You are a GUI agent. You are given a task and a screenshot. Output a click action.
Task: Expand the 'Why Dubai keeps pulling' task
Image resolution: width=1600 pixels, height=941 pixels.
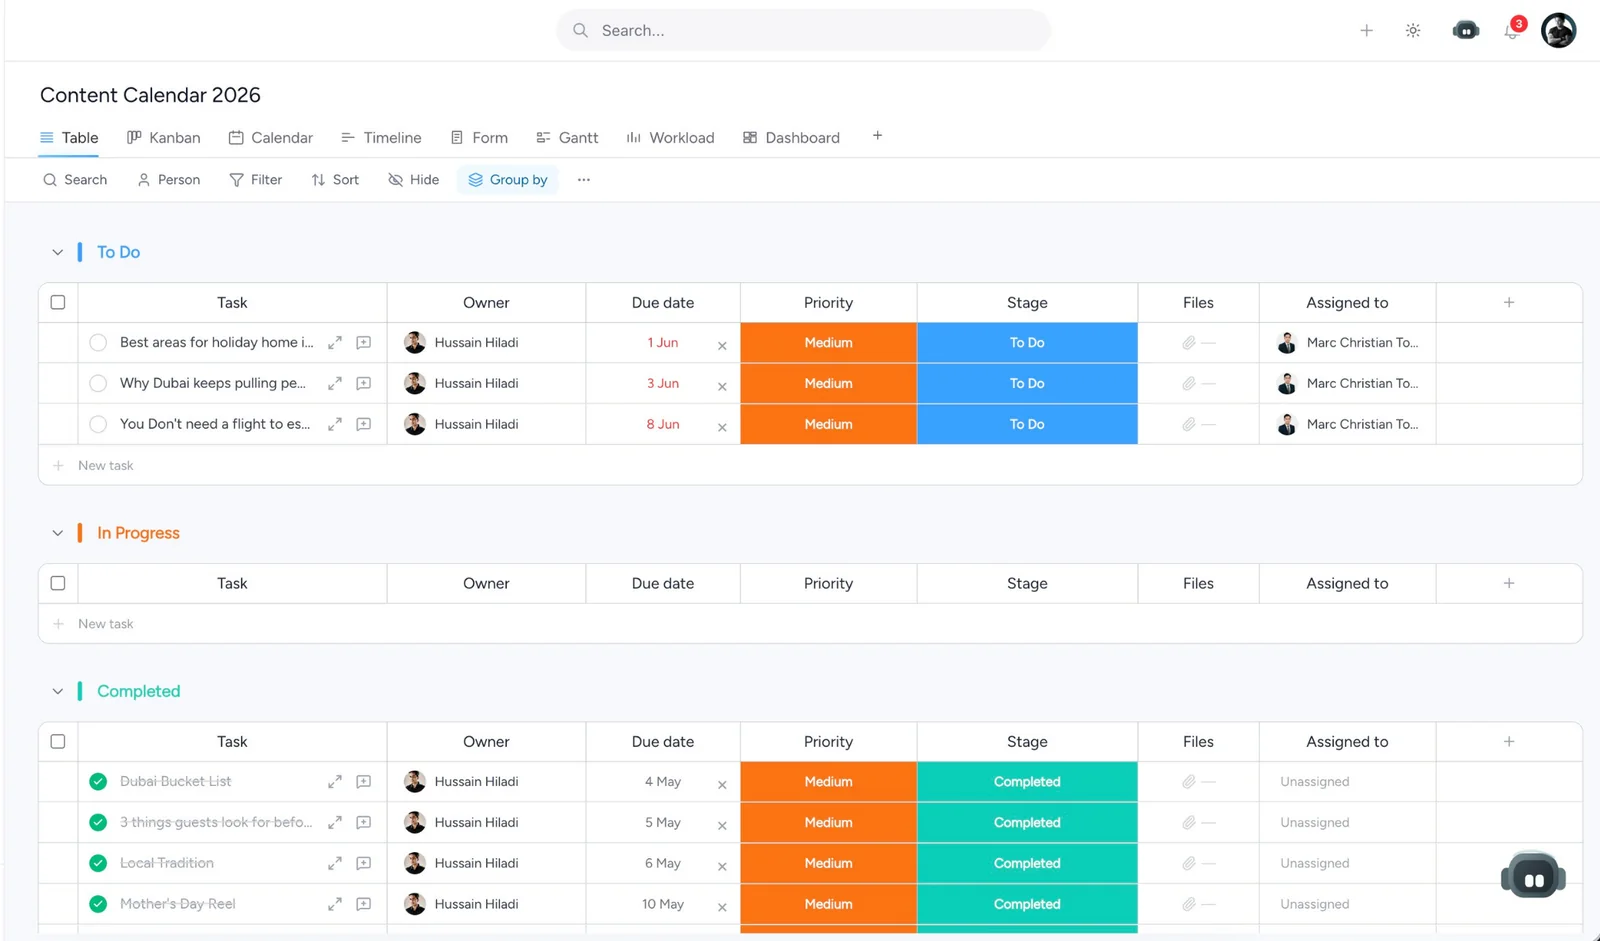pyautogui.click(x=335, y=384)
